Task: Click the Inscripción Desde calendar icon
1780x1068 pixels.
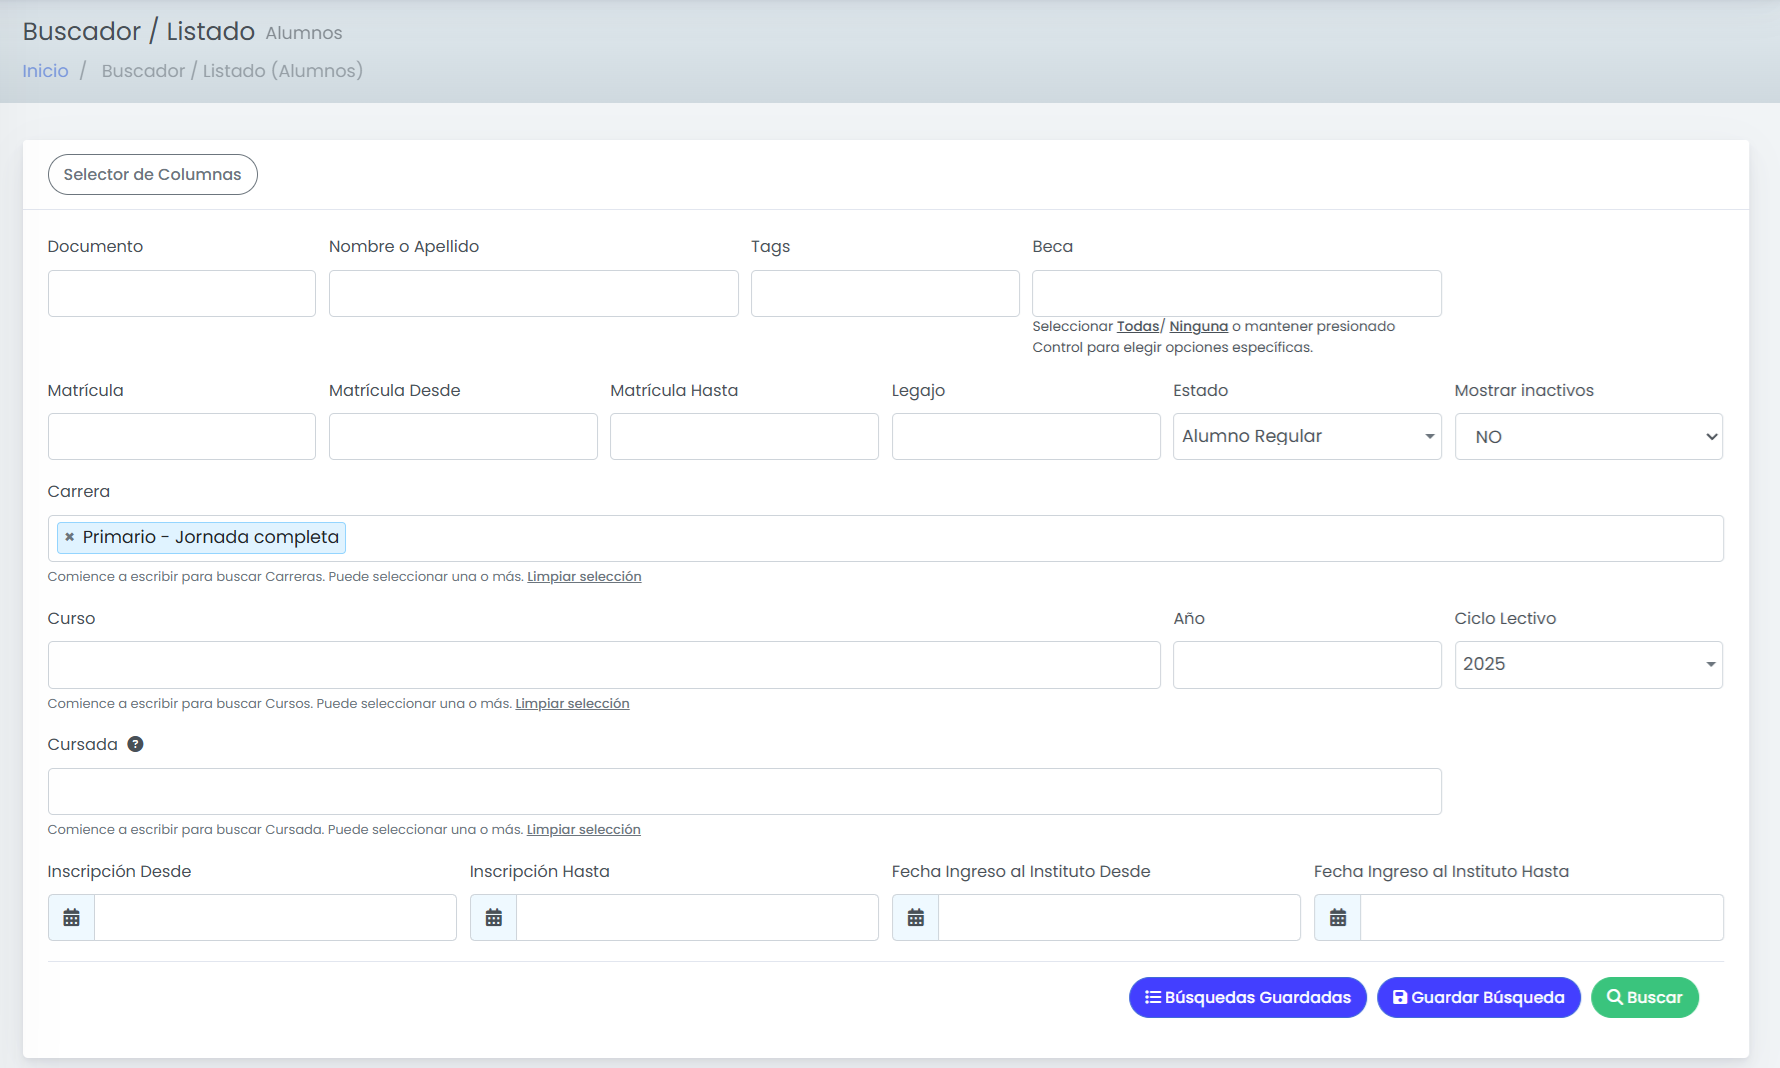Action: tap(71, 918)
